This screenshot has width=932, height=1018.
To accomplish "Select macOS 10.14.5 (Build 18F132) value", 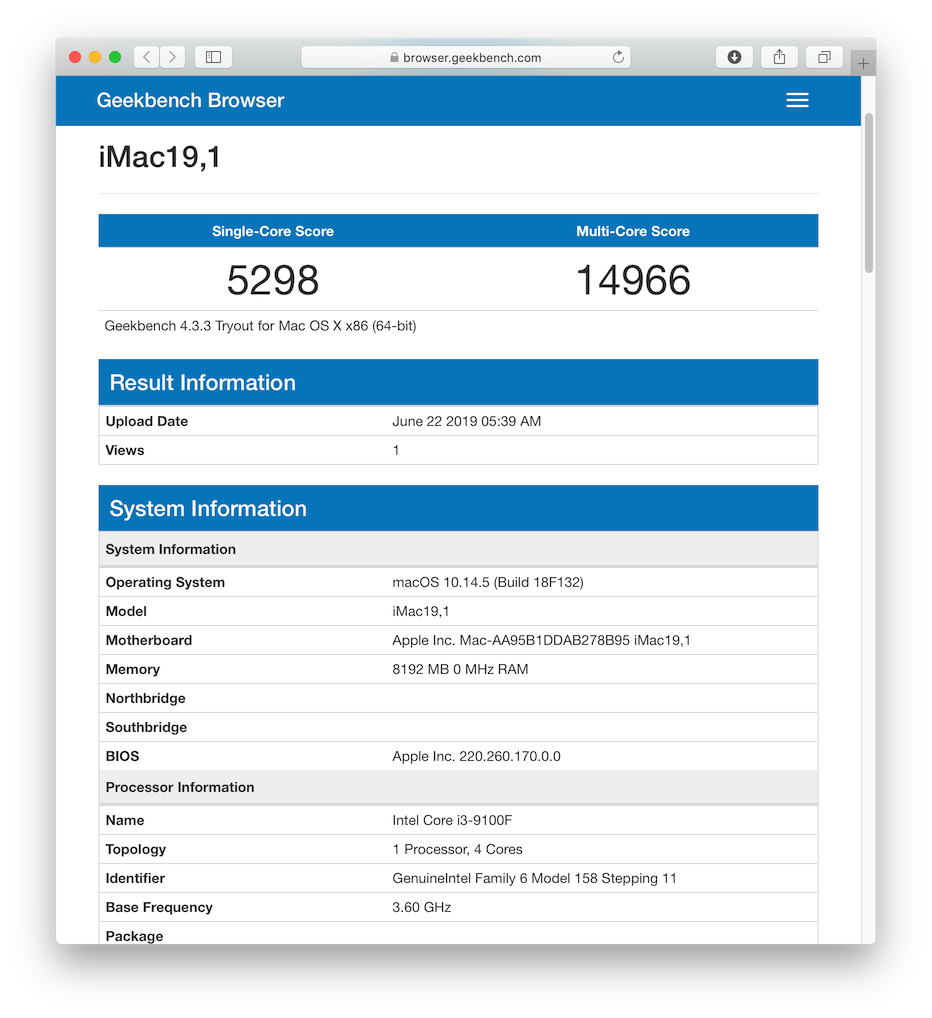I will [488, 582].
